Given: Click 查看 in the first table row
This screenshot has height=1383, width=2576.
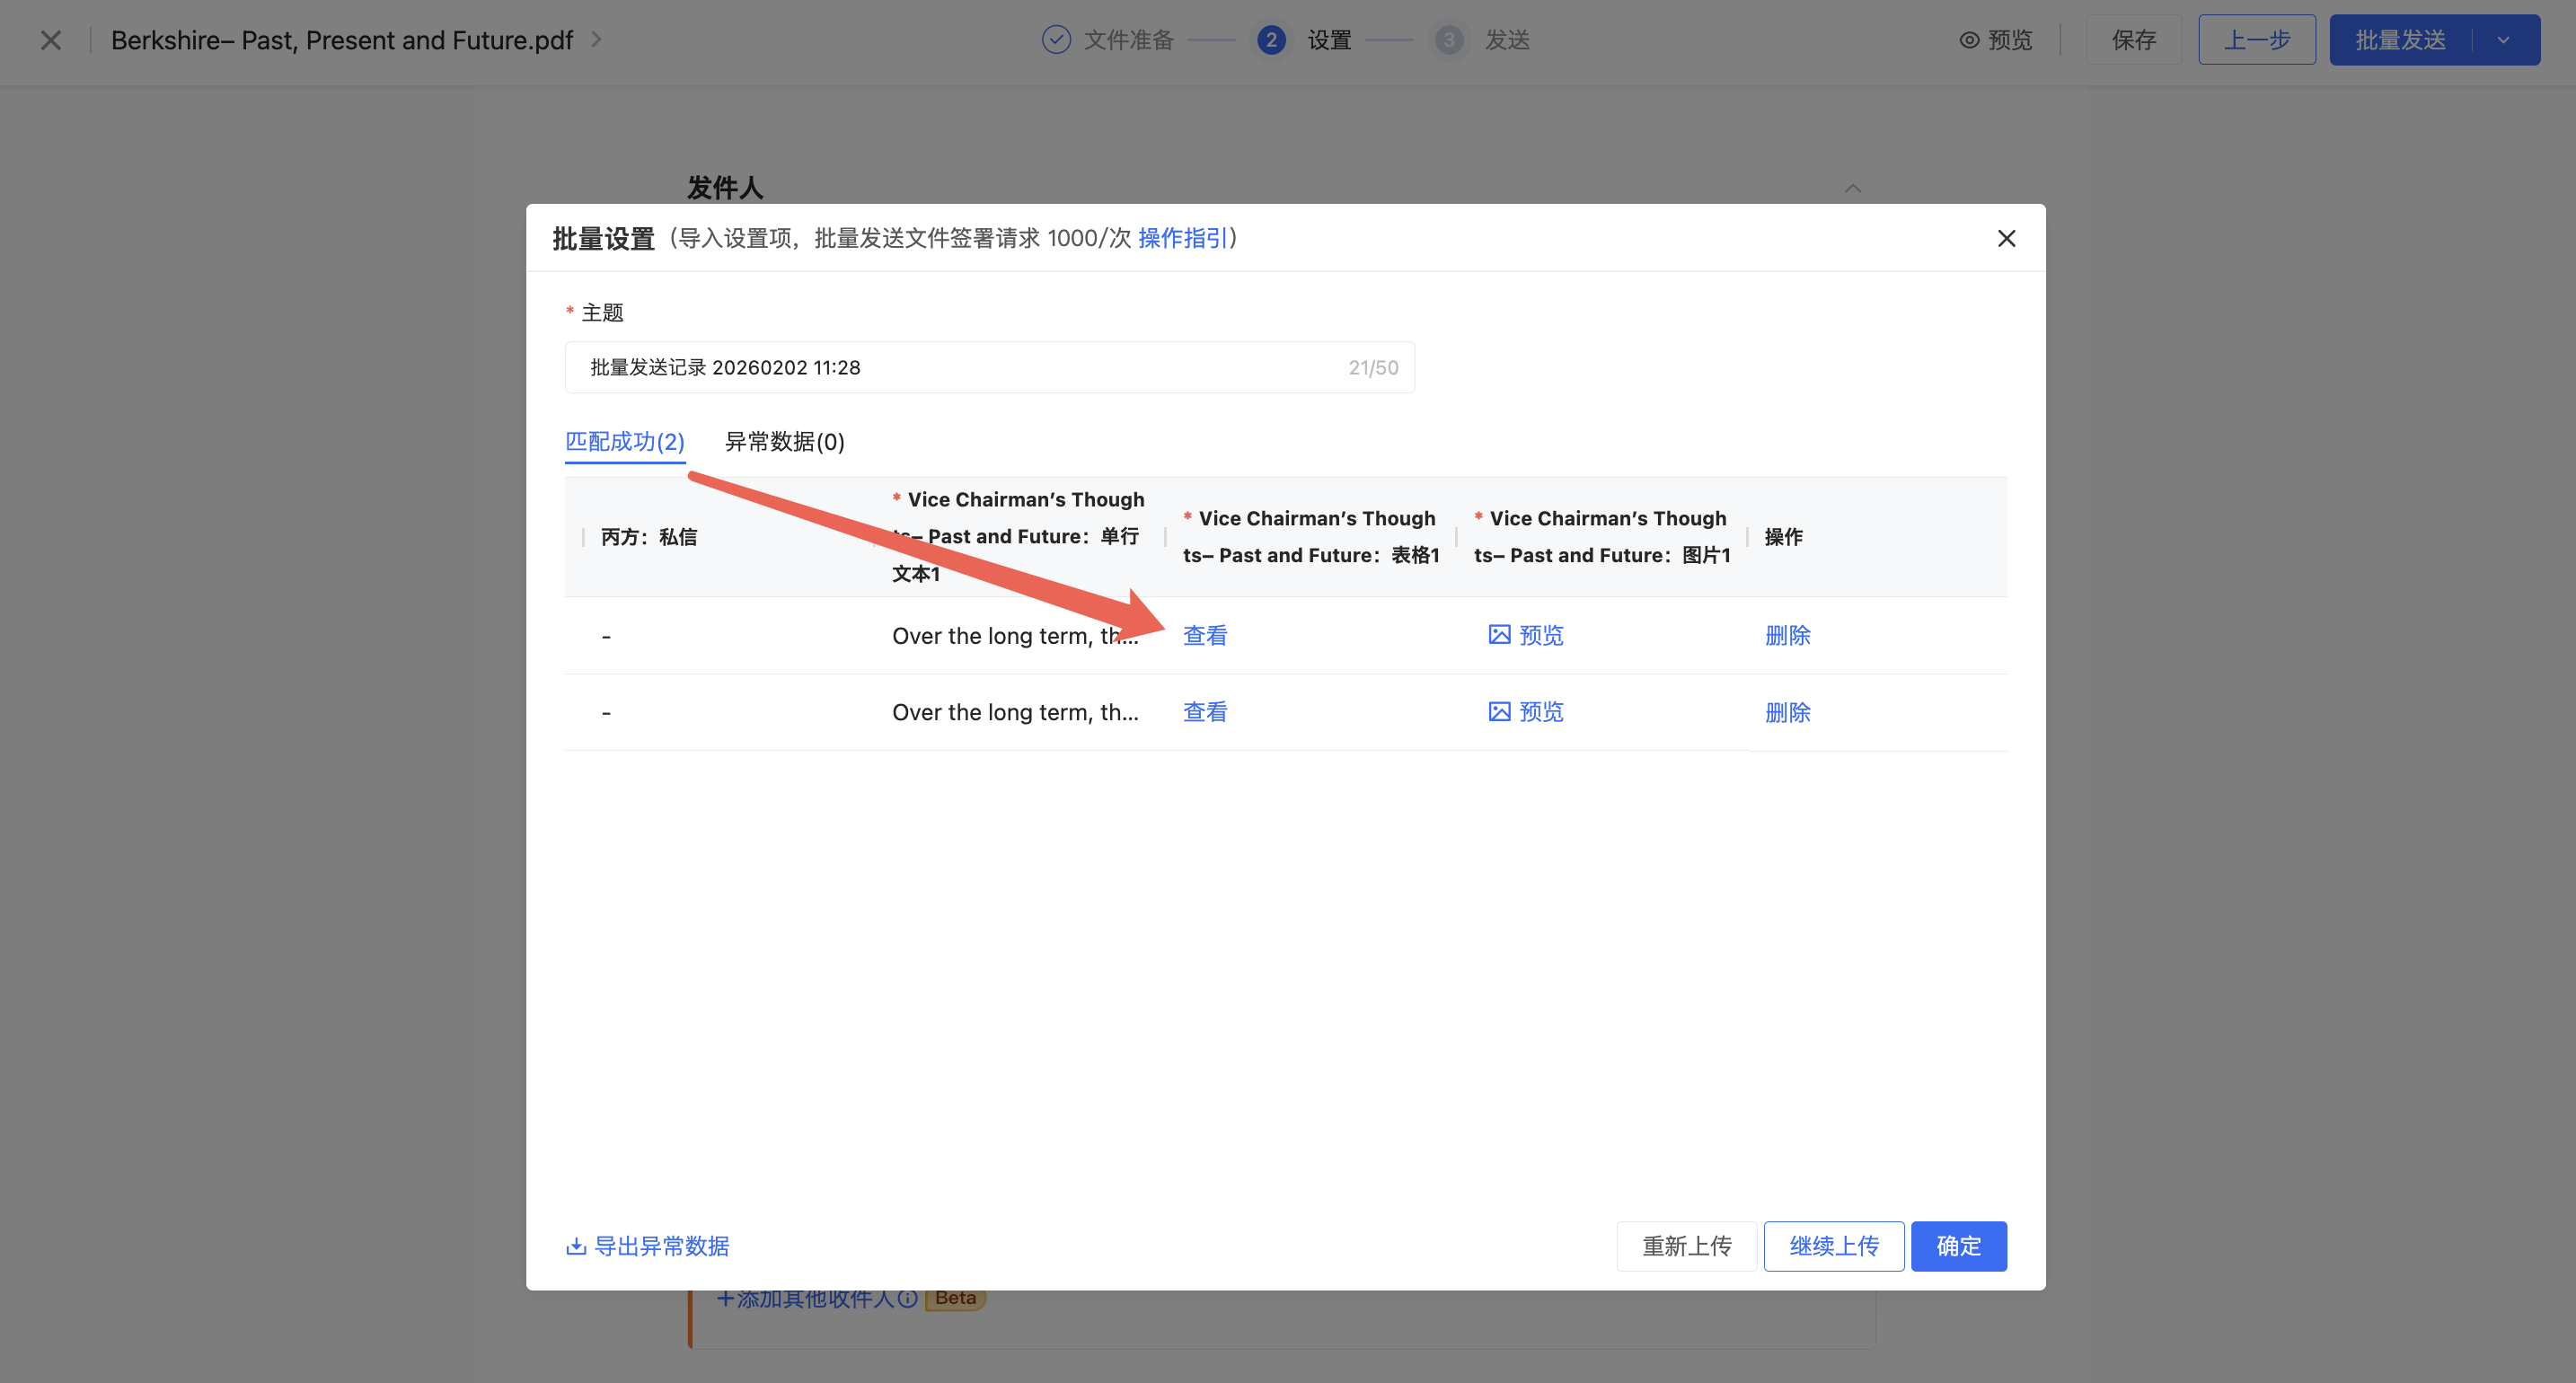Looking at the screenshot, I should (x=1205, y=635).
